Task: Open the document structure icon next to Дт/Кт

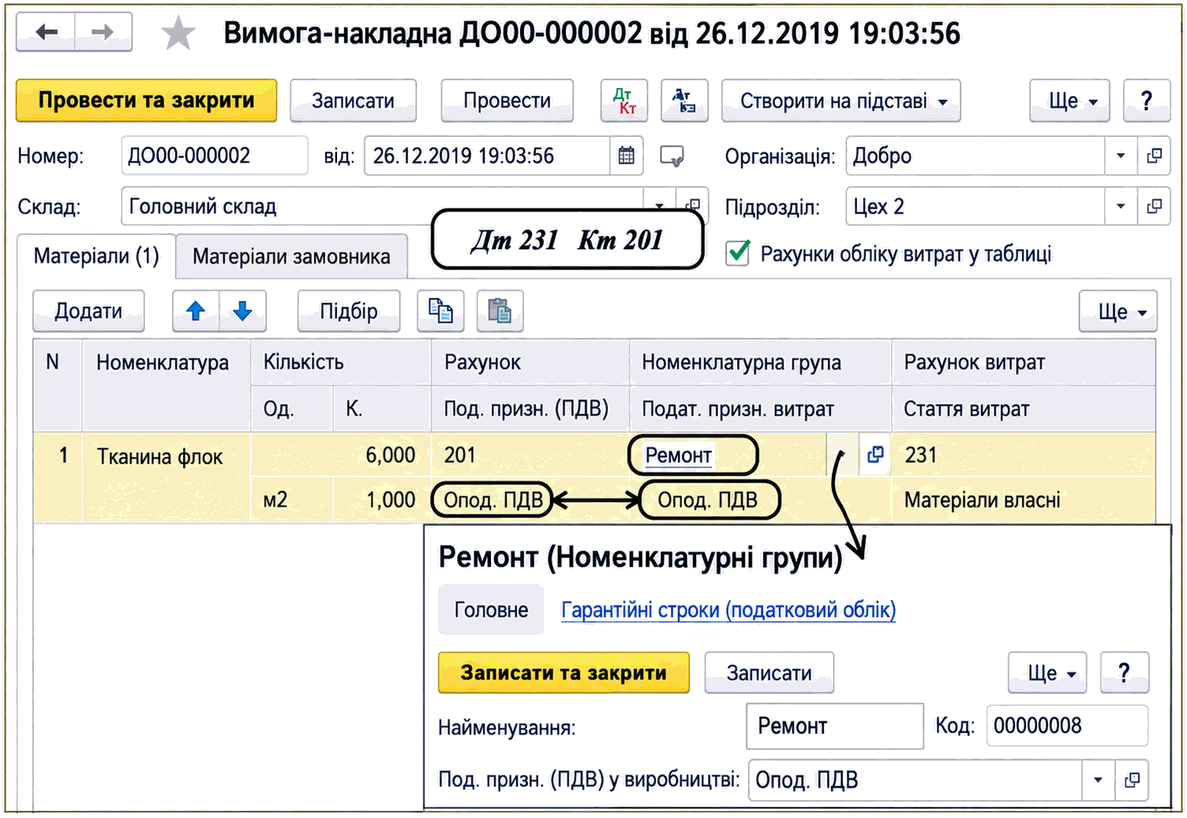Action: click(x=684, y=101)
